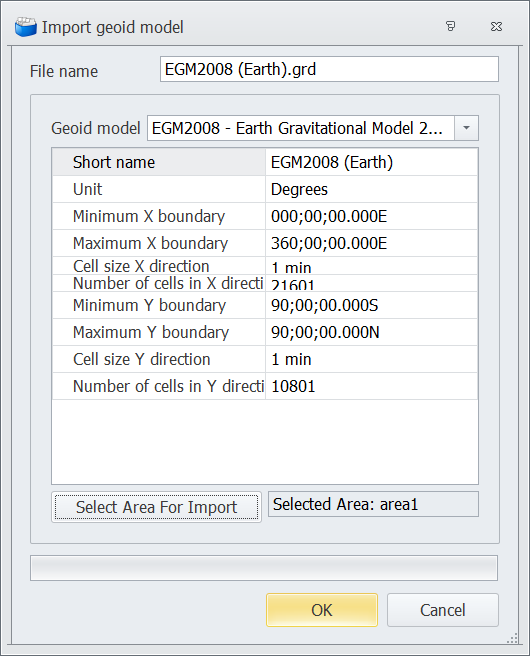The width and height of the screenshot is (530, 656).
Task: Select the Cell size X direction row
Action: point(265,266)
